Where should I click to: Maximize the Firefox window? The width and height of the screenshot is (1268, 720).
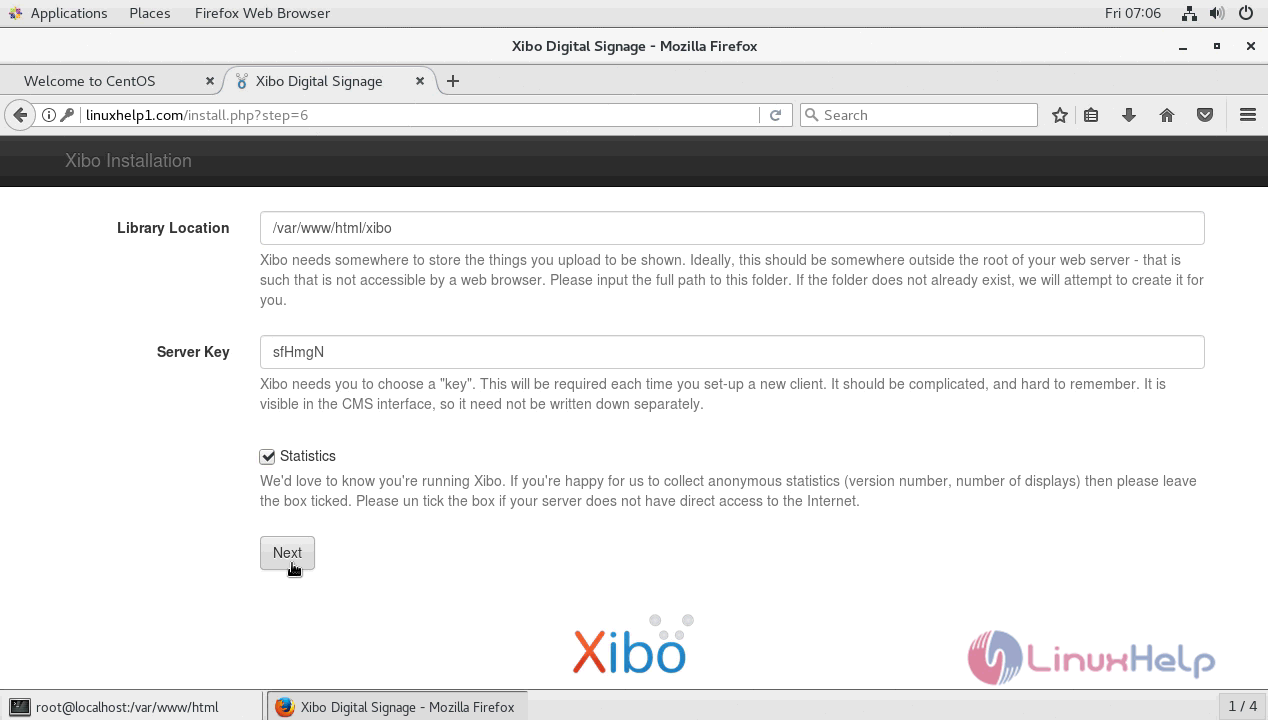click(x=1217, y=46)
